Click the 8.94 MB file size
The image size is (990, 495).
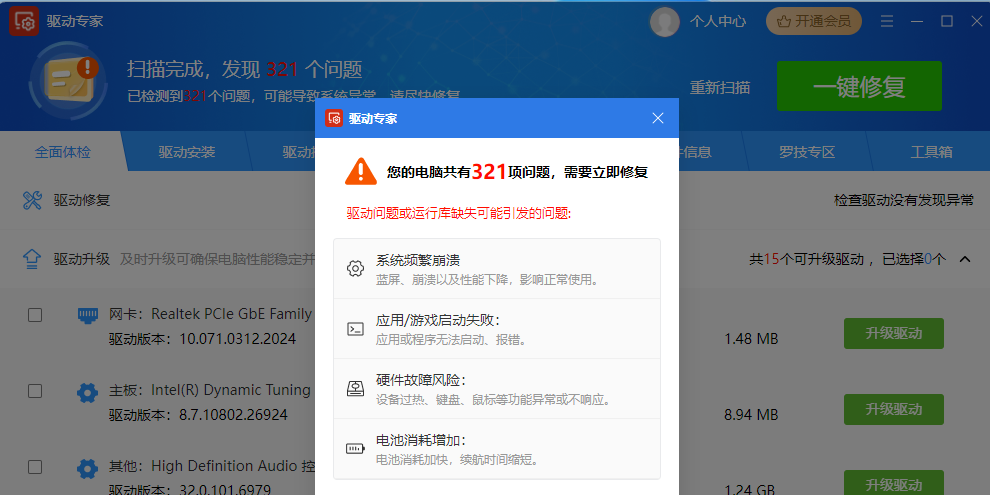click(751, 415)
